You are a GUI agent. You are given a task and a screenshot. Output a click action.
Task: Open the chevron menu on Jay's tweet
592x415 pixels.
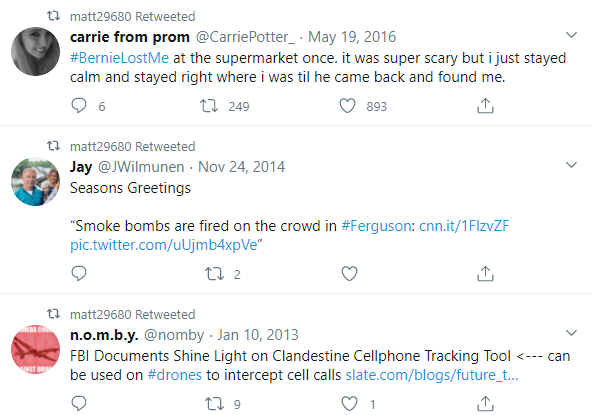[572, 165]
